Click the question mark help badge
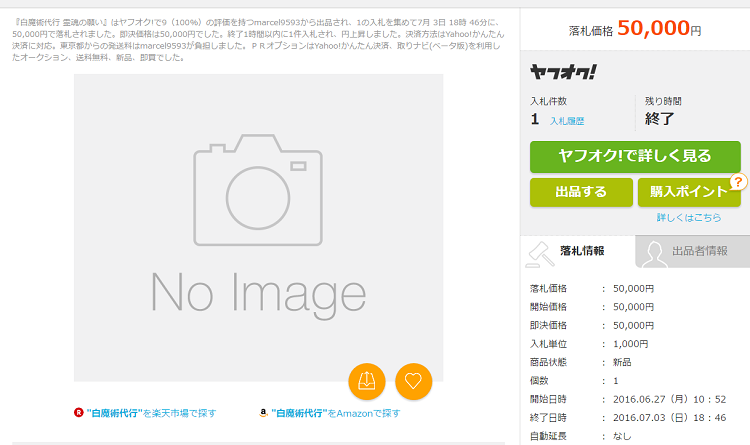 [739, 181]
